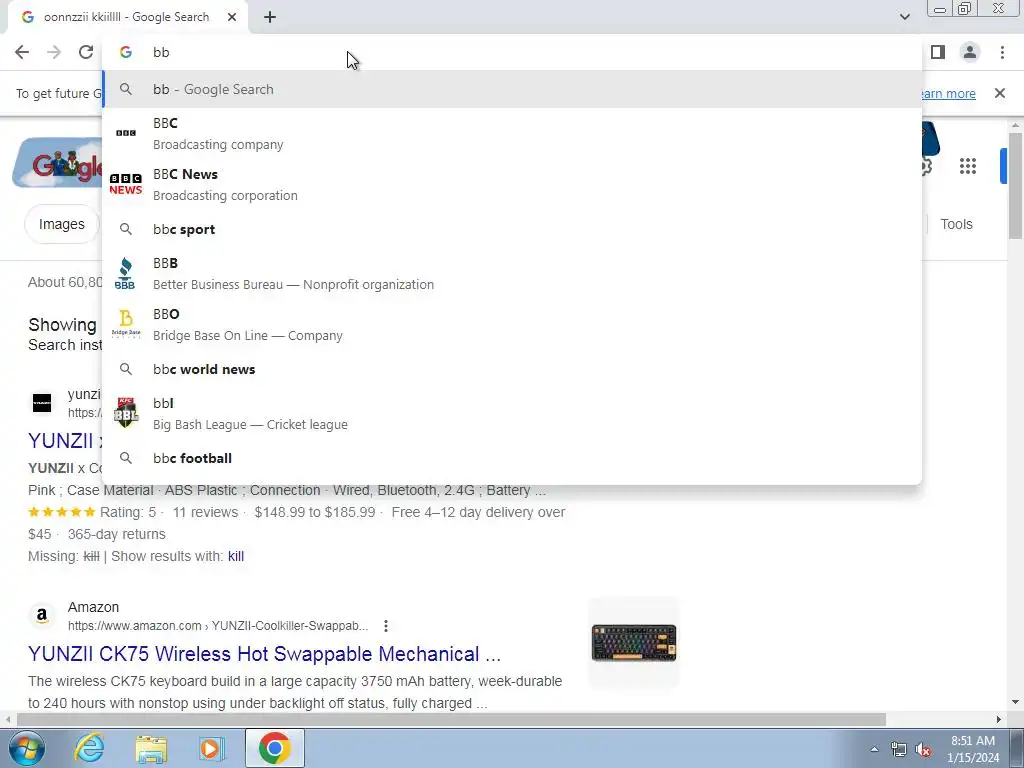This screenshot has width=1024, height=768.
Task: Click in the address bar containing 'bb'
Action: [x=512, y=52]
